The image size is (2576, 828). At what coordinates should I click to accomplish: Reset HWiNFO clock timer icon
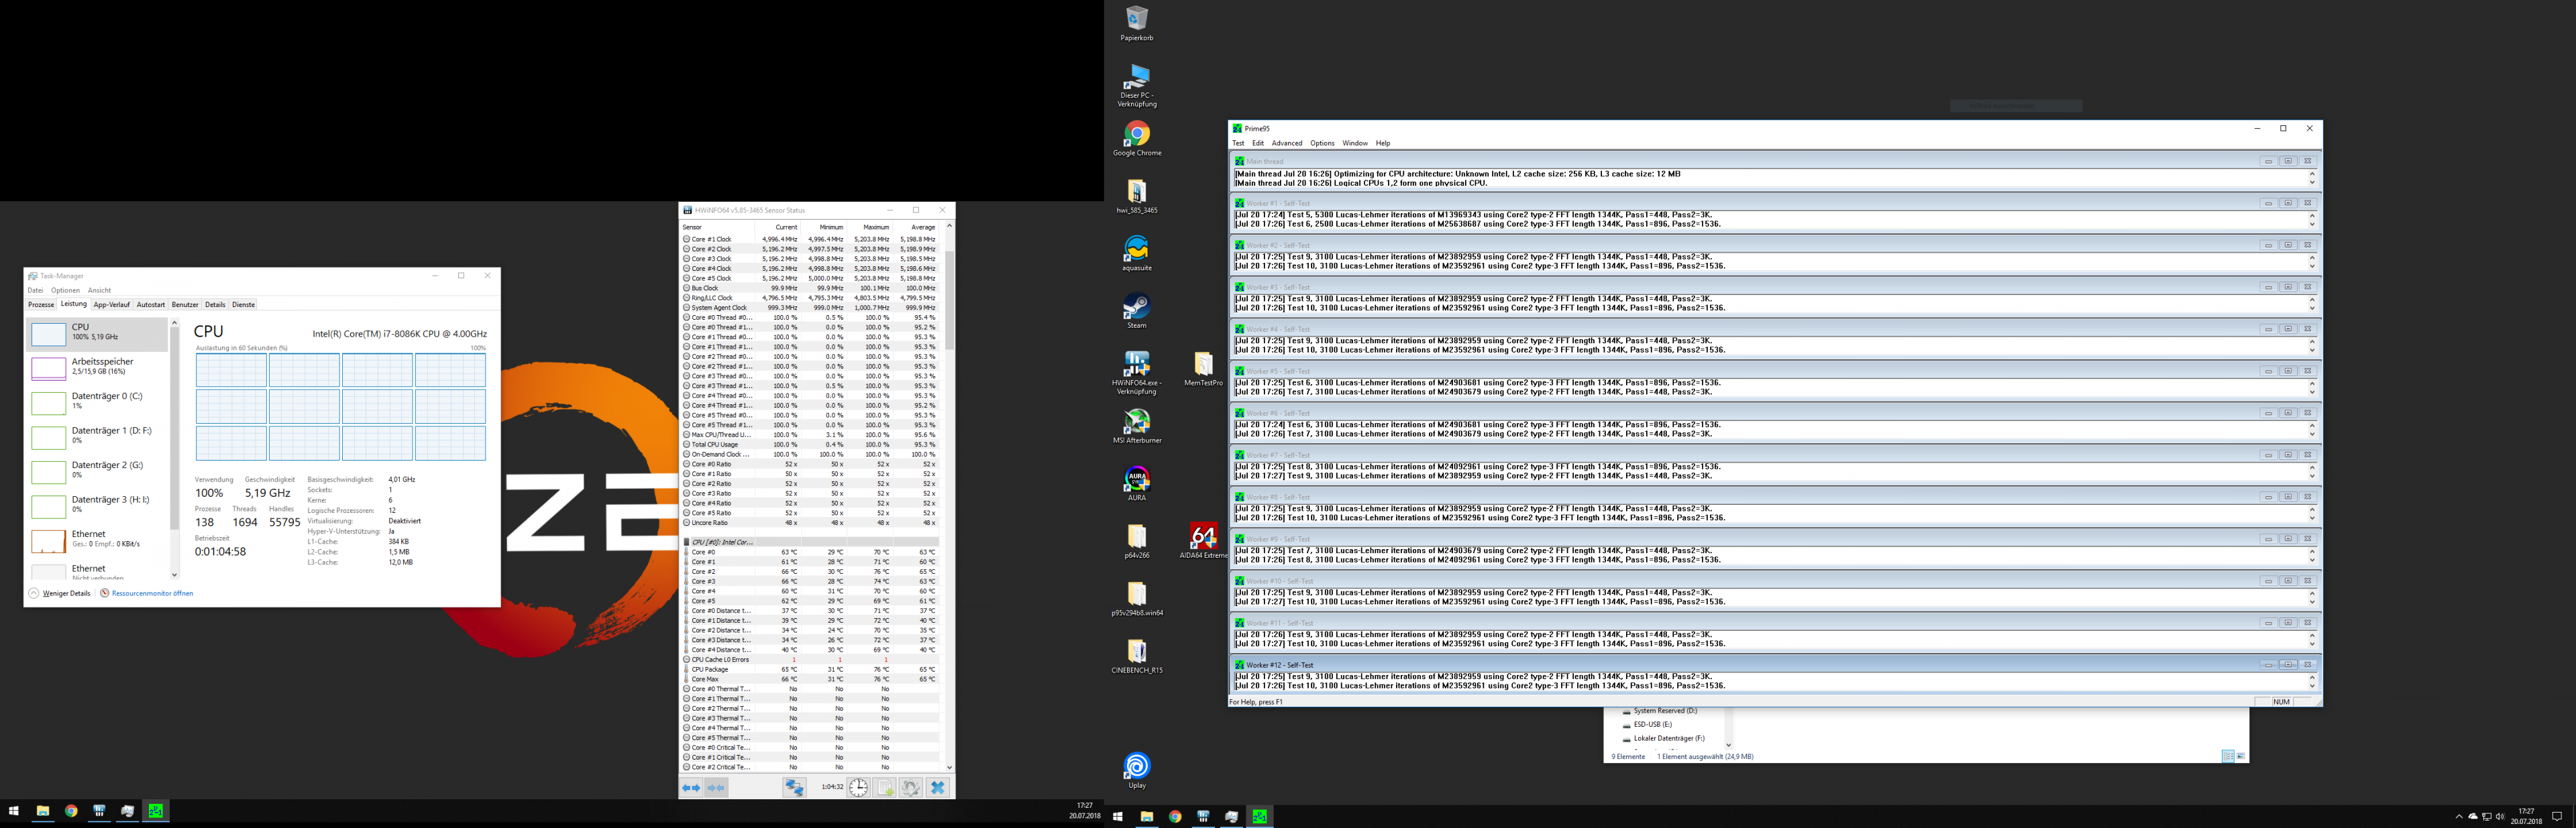[x=859, y=788]
